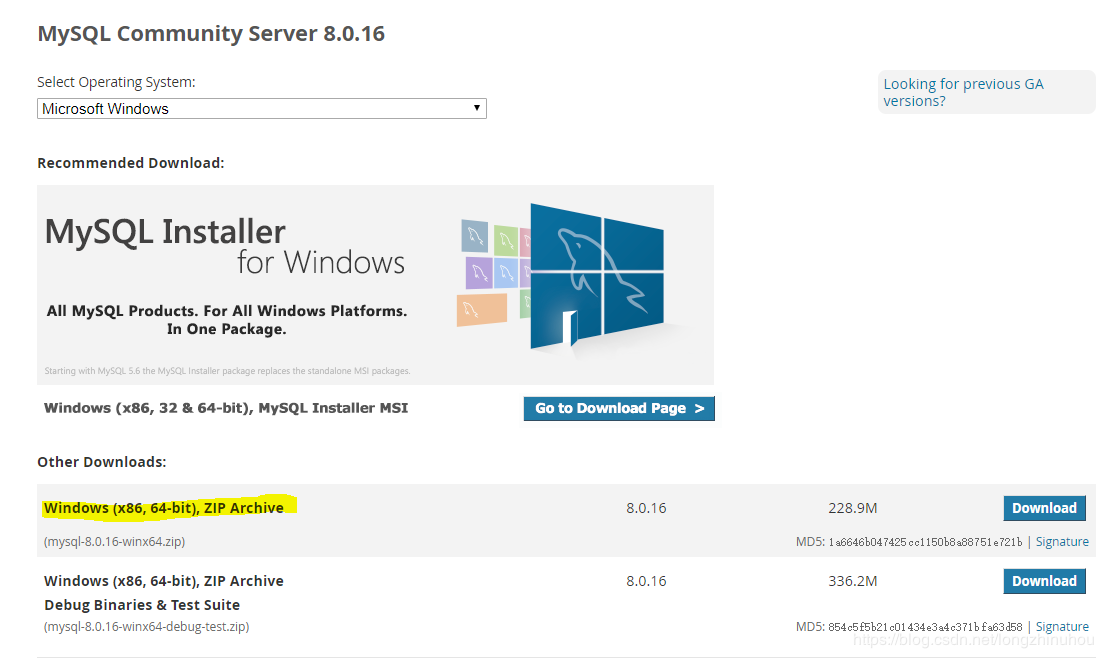Viewport: 1103px width, 658px height.
Task: Click the MD5 hash of the 228.9M archive
Action: point(925,542)
